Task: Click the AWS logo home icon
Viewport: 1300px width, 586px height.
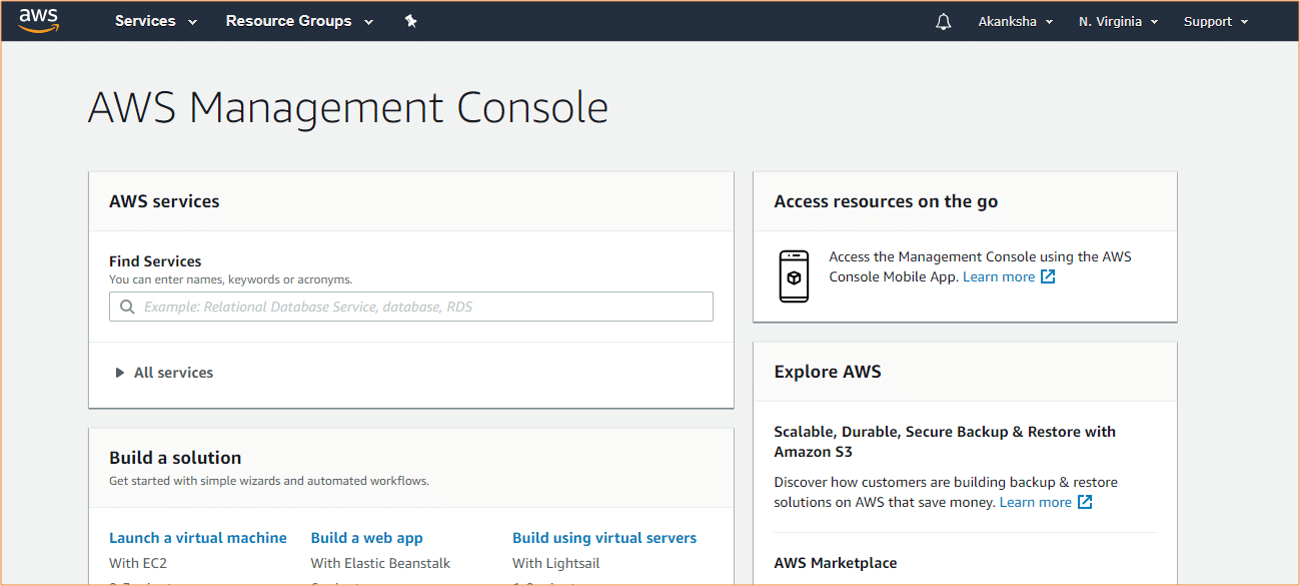Action: pyautogui.click(x=39, y=20)
